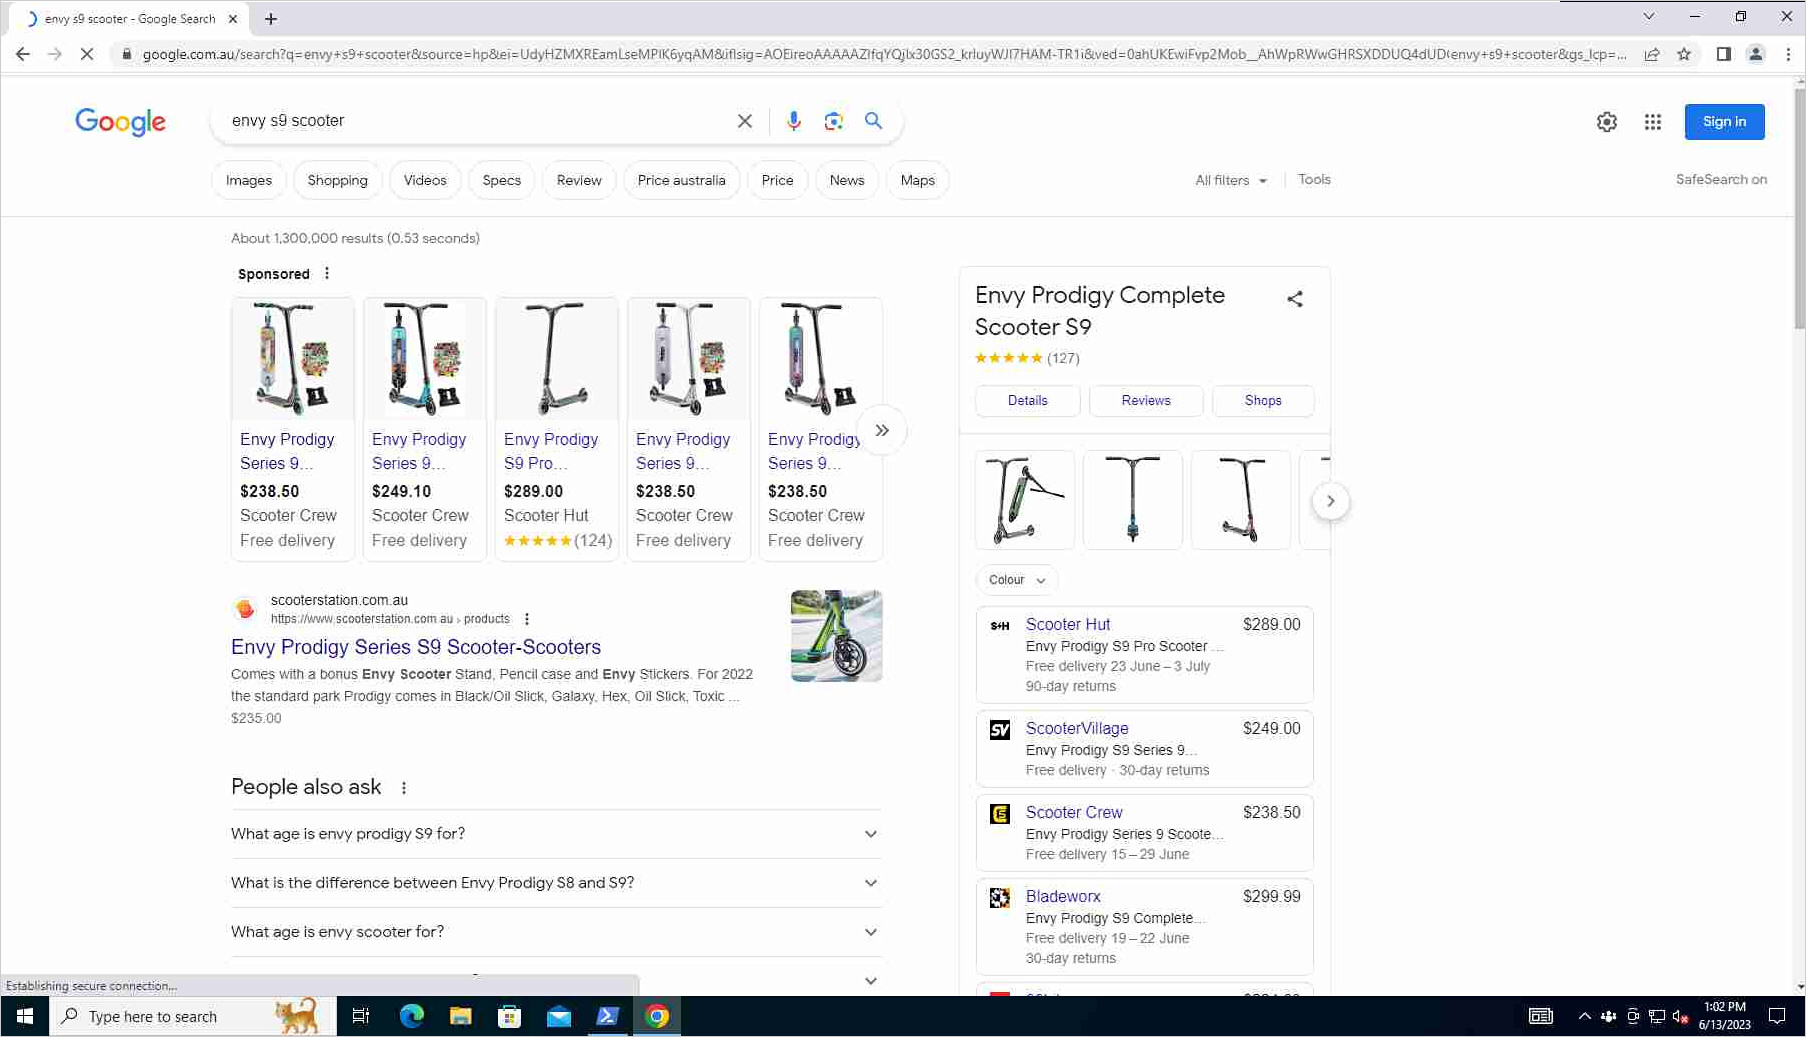The image size is (1806, 1037).
Task: Filter results by Shopping
Action: (338, 180)
